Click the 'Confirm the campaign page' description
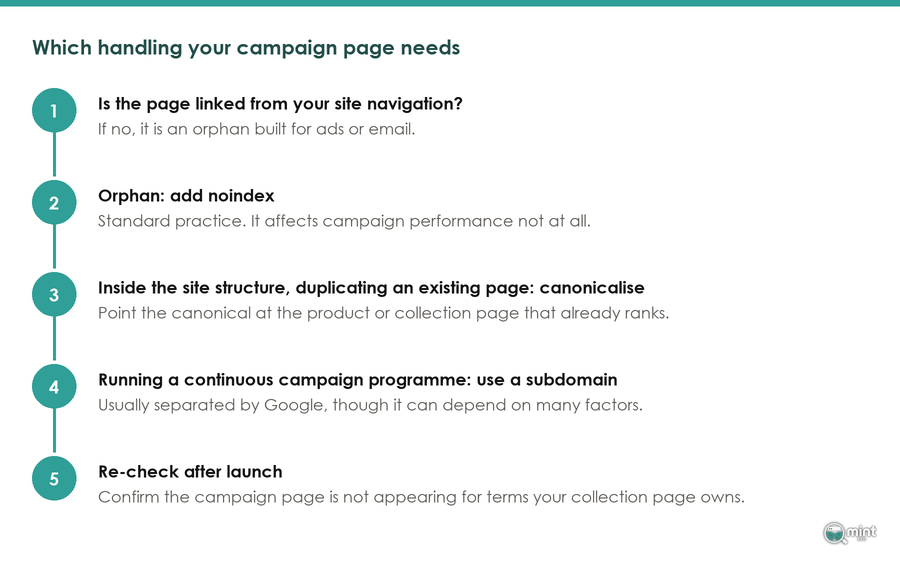The width and height of the screenshot is (900, 568). (x=421, y=497)
